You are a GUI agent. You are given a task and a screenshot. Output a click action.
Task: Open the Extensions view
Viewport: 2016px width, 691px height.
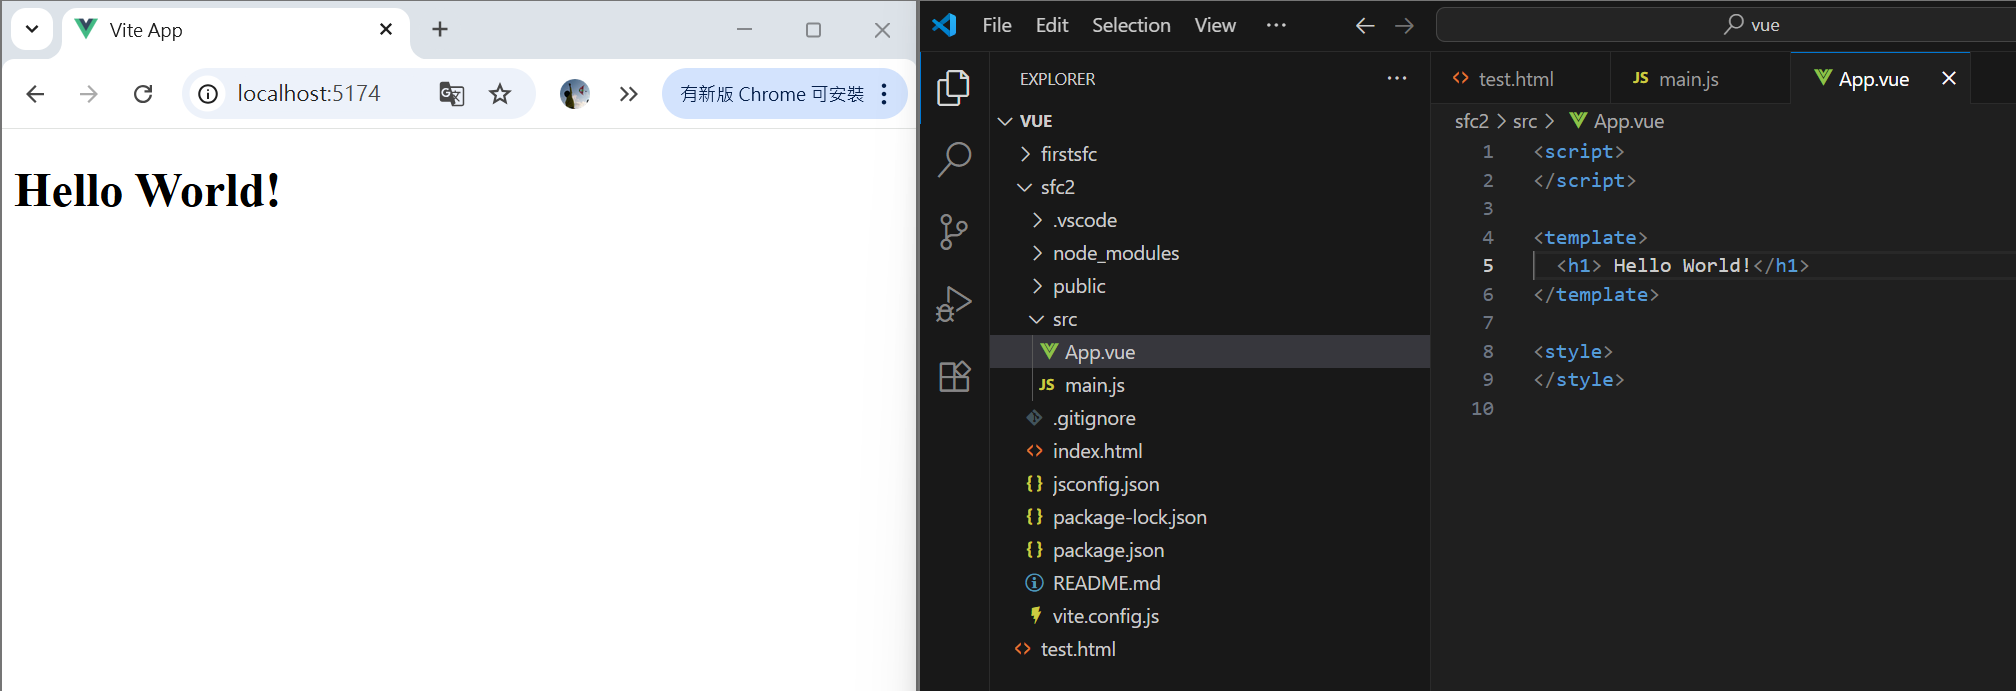click(954, 377)
